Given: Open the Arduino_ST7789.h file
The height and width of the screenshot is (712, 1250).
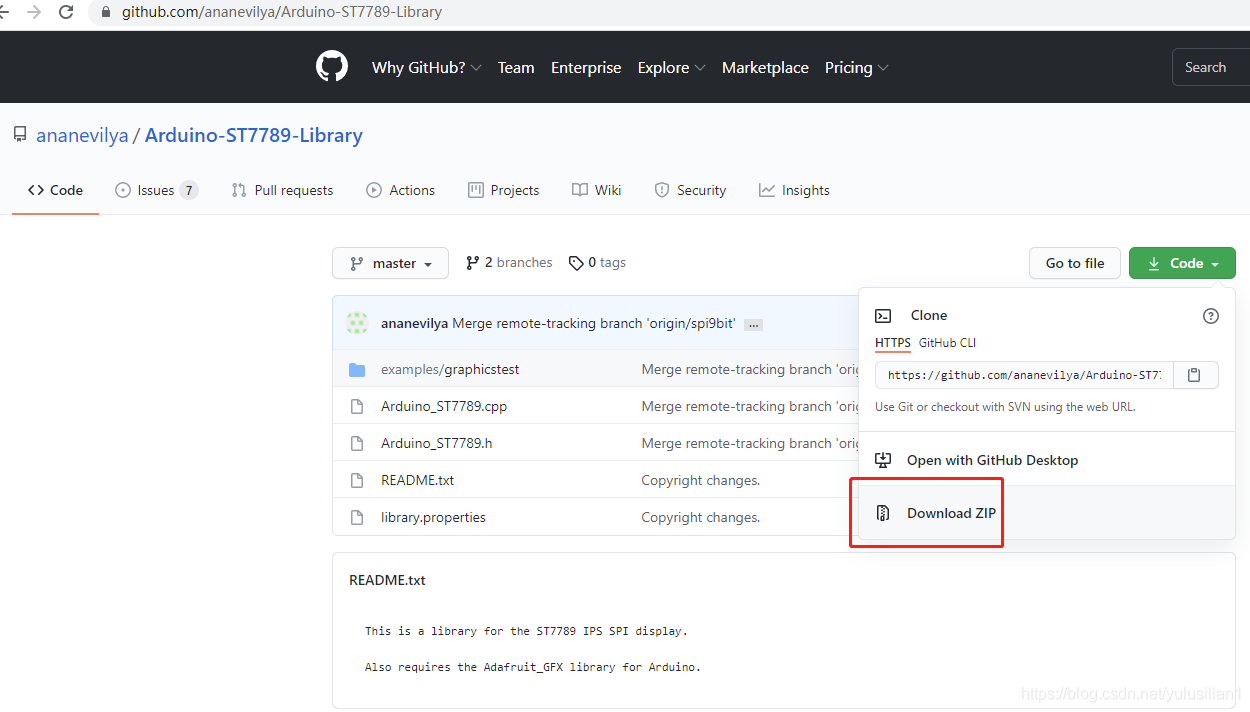Looking at the screenshot, I should 436,443.
